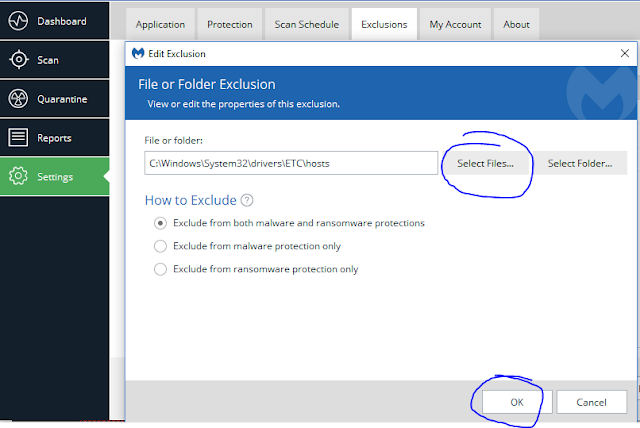The width and height of the screenshot is (640, 428).
Task: Select the Settings gear icon
Action: pyautogui.click(x=18, y=176)
